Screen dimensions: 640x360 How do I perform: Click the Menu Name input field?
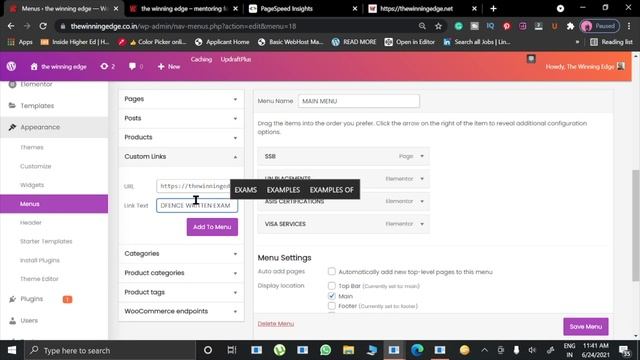(359, 101)
